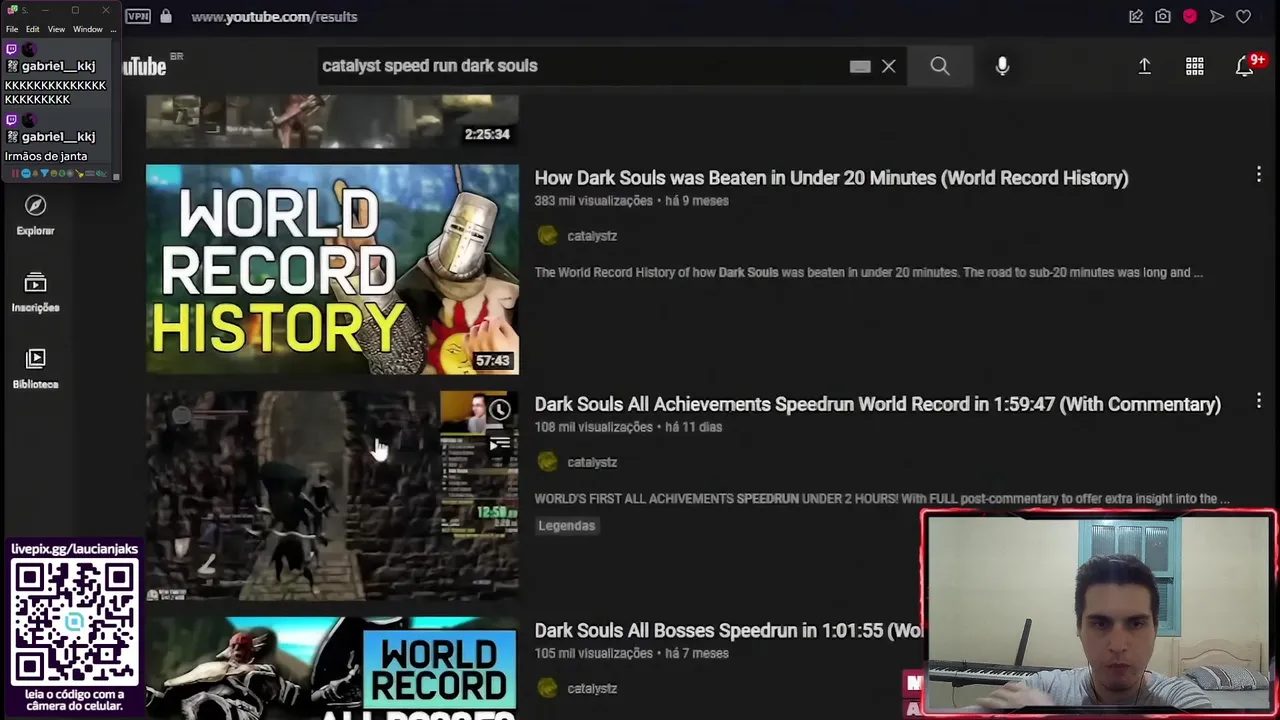
Task: Open the YouTube apps grid icon
Action: pyautogui.click(x=1194, y=66)
